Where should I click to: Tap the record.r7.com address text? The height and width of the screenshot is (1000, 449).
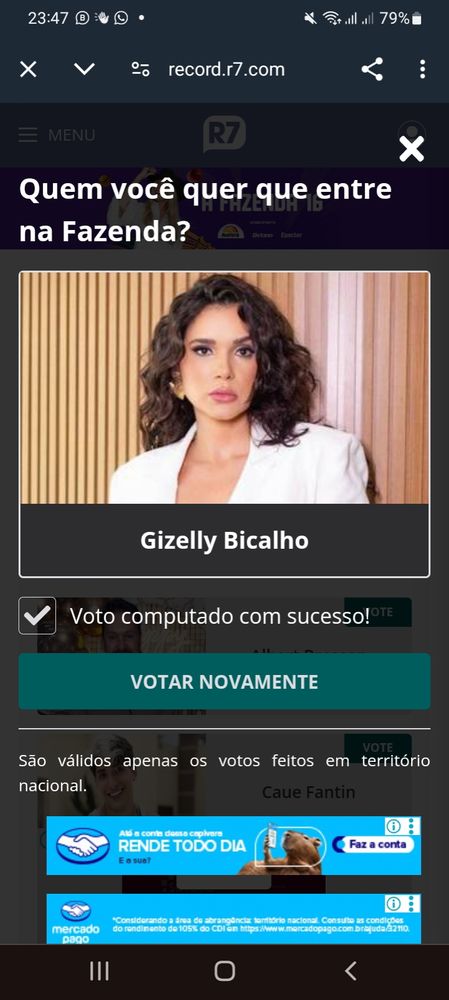[226, 70]
